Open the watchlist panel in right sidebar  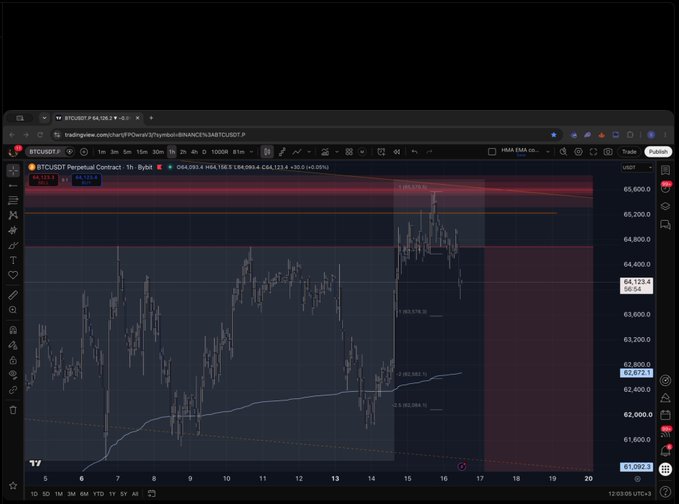point(666,170)
